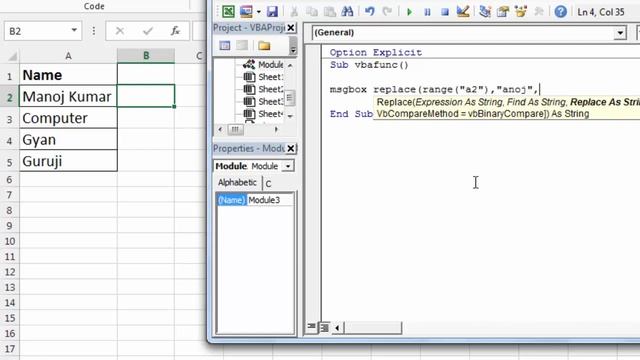Toggle Design Mode icon
640x360 pixels.
point(463,11)
